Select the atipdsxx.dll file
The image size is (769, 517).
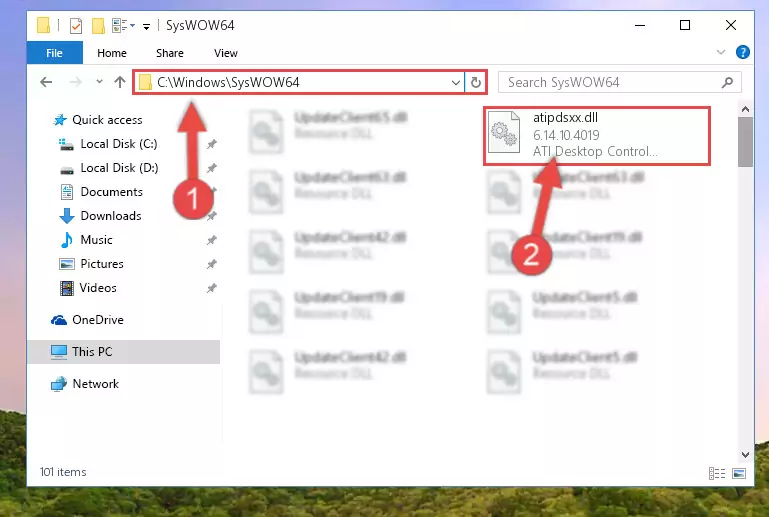pos(597,136)
